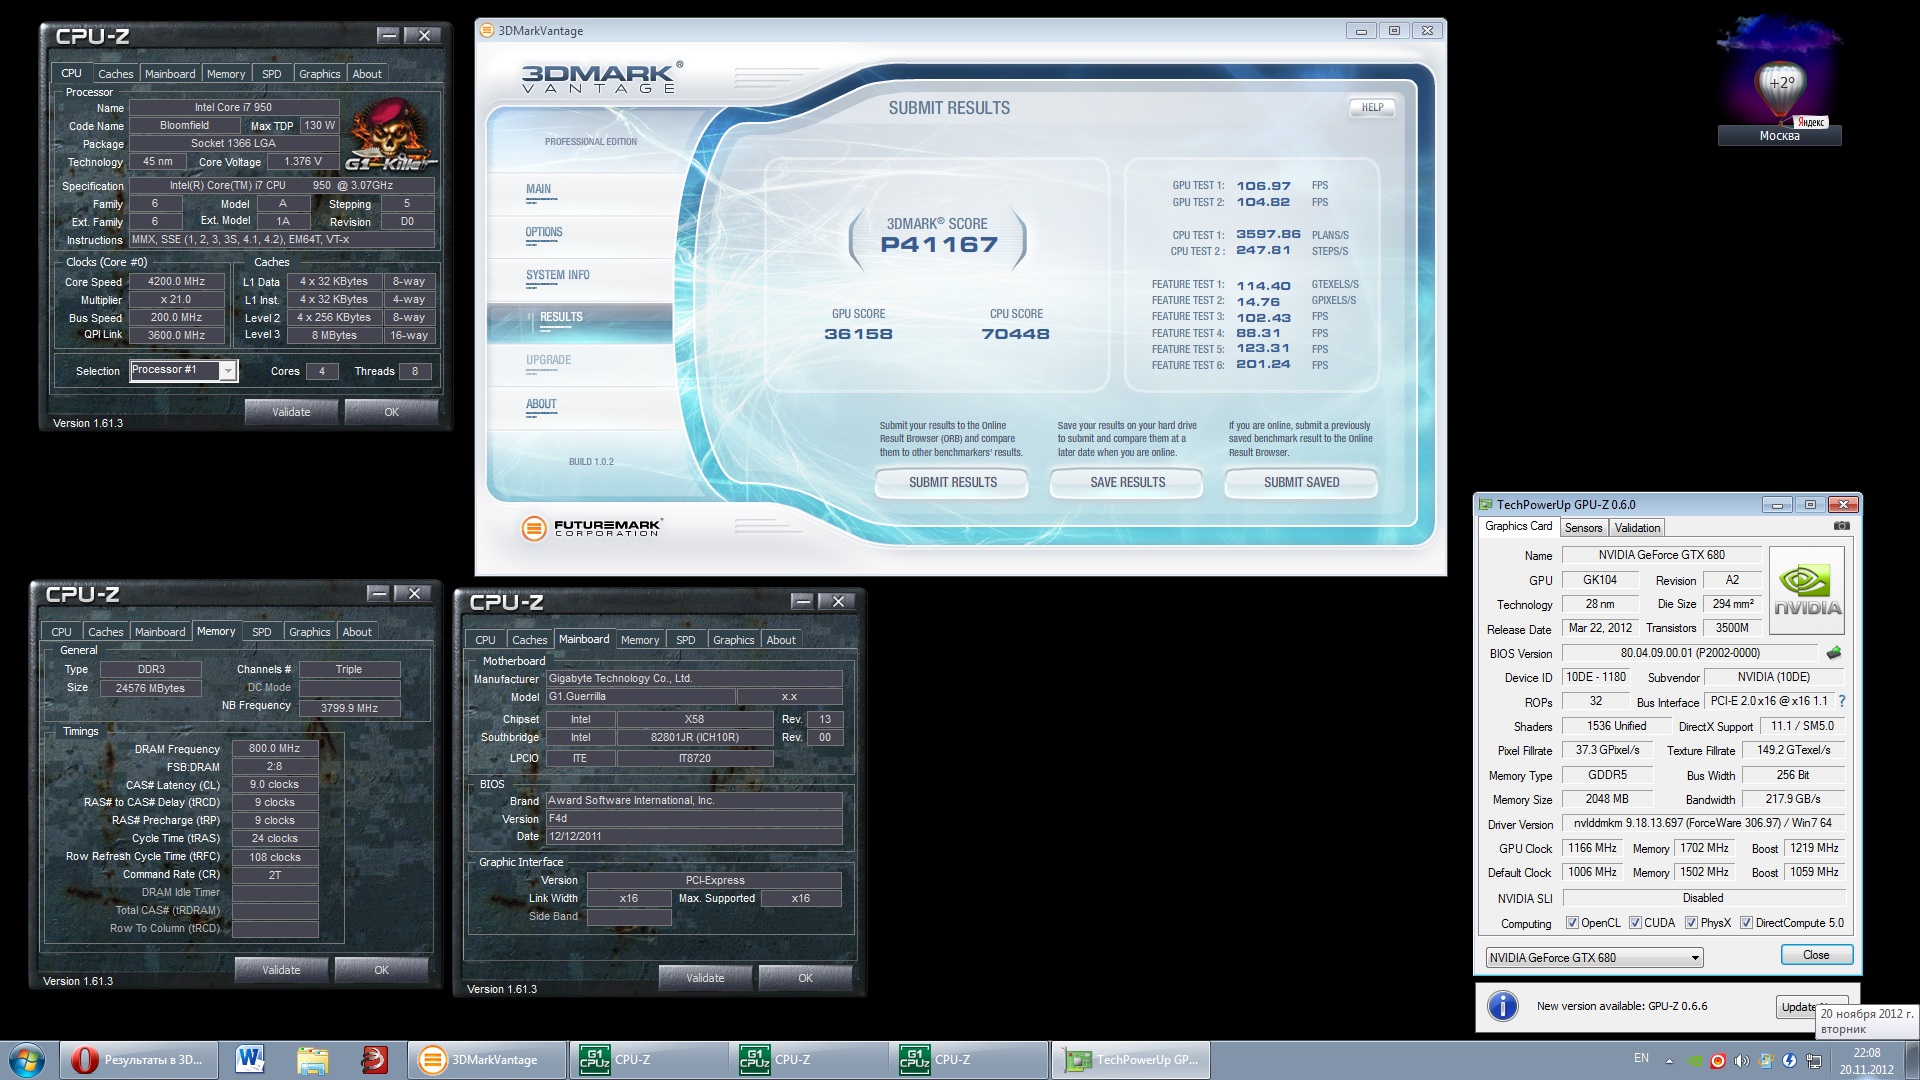Open the SPD tab in the Memory CPU-Z window
Screen dimensions: 1920x1080
click(x=262, y=632)
